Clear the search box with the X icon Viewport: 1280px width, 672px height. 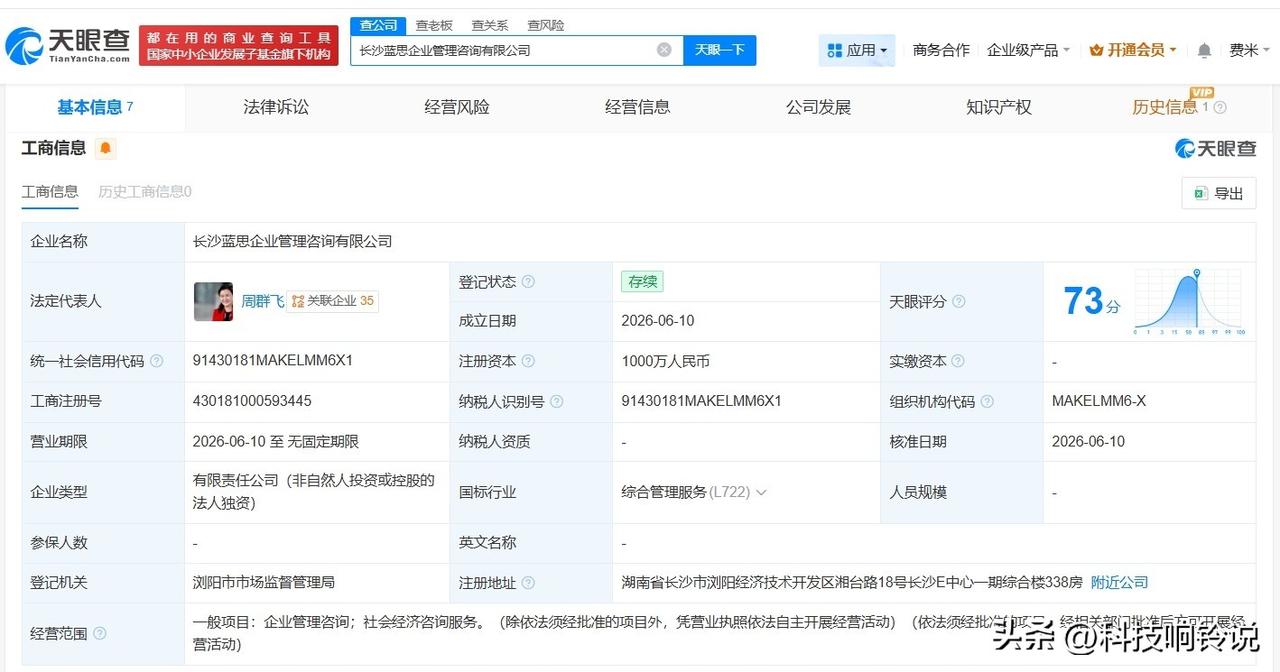(x=664, y=50)
